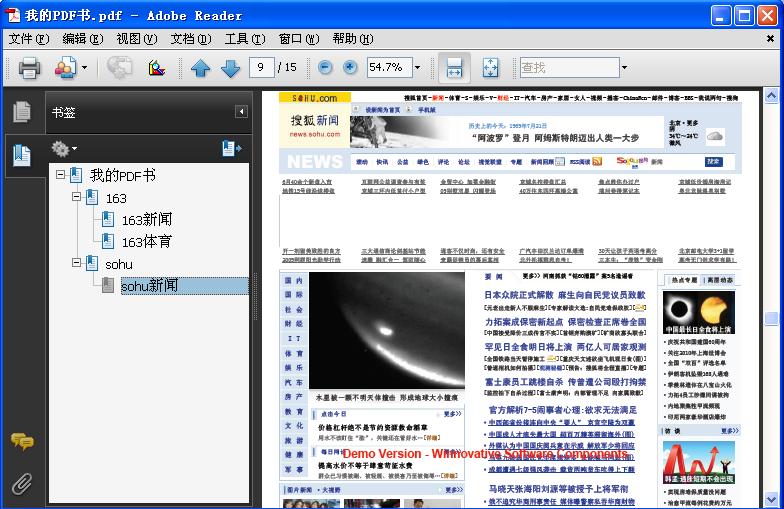Image resolution: width=784 pixels, height=509 pixels.
Task: Zoom out using the minus button
Action: pos(325,67)
